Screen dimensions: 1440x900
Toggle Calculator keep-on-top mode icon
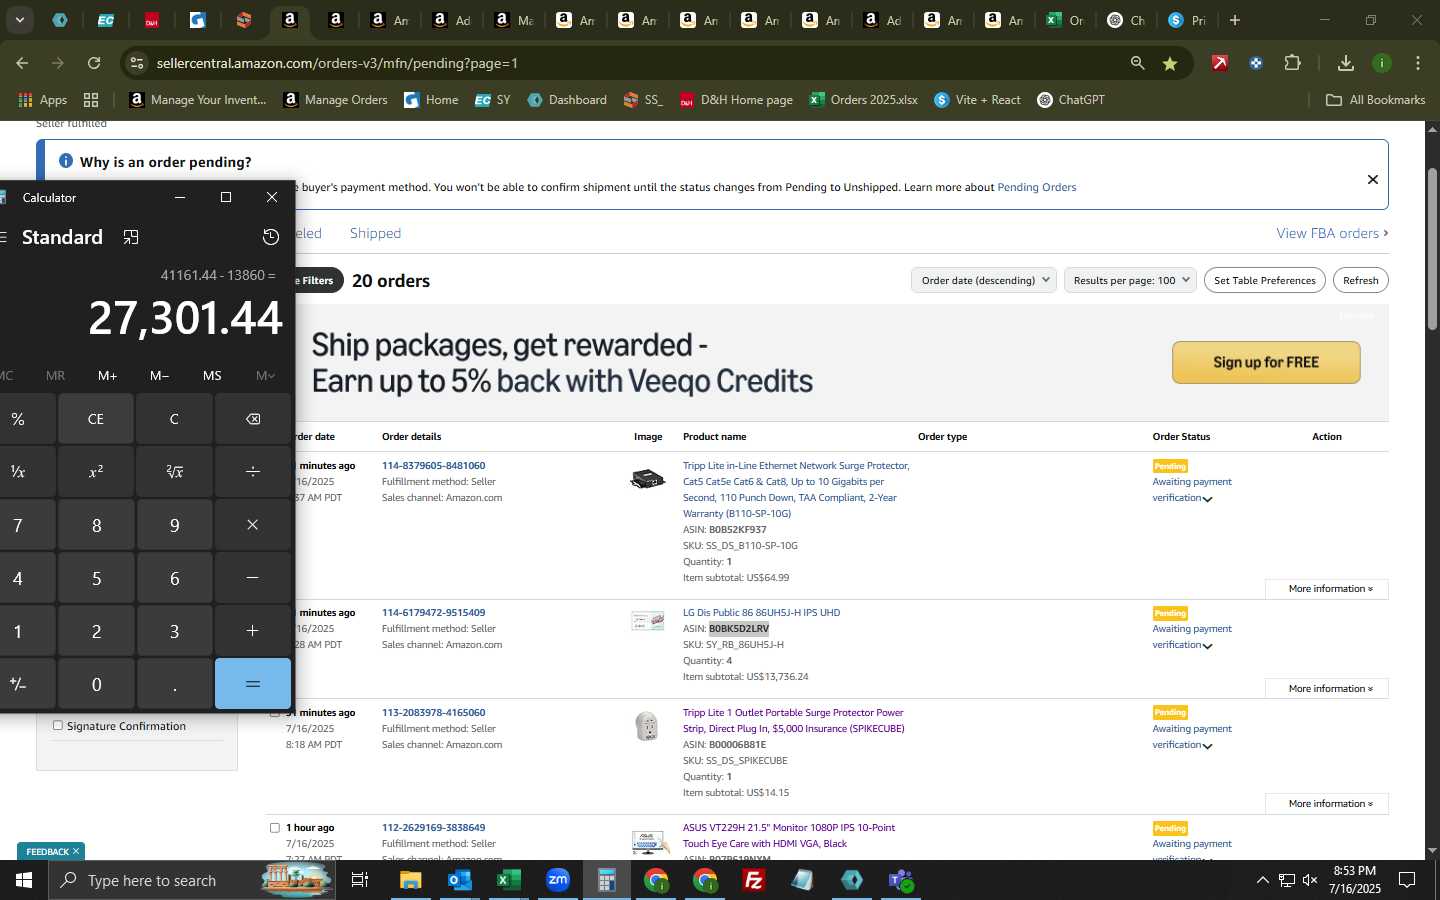coord(131,237)
